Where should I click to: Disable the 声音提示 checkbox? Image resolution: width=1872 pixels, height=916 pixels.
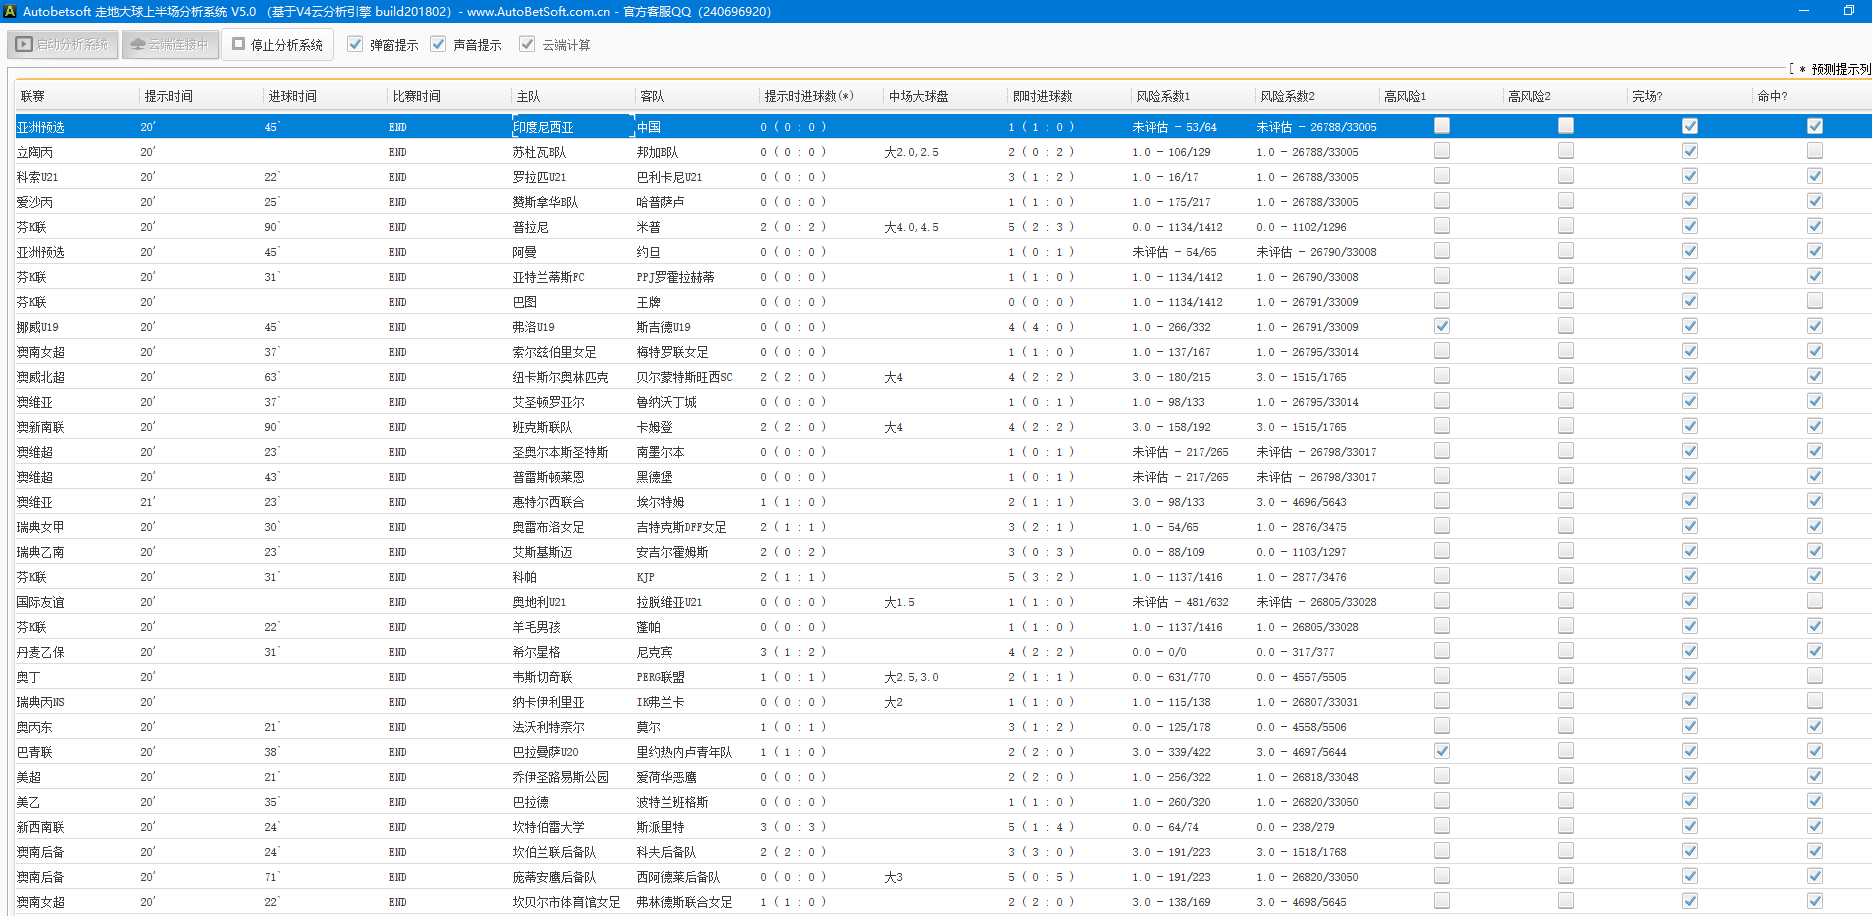pyautogui.click(x=438, y=45)
